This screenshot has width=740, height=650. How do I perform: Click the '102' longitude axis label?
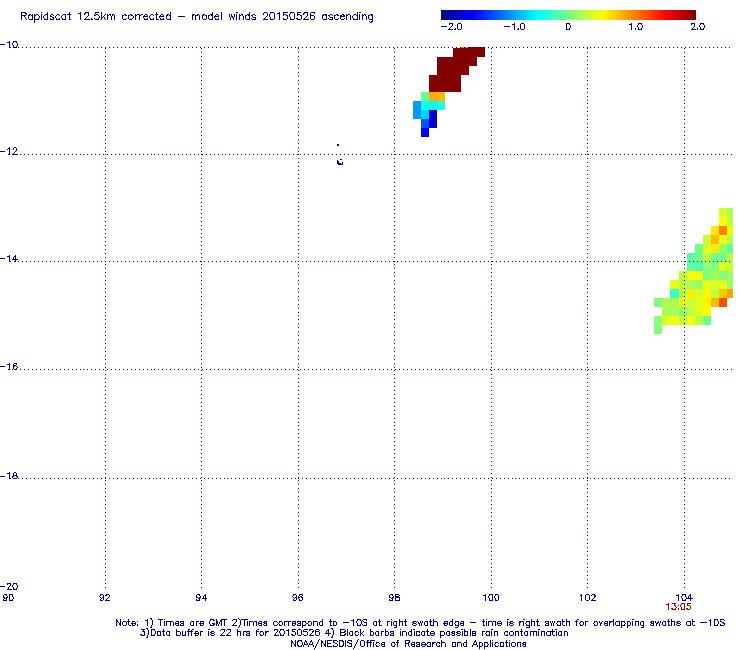point(588,598)
